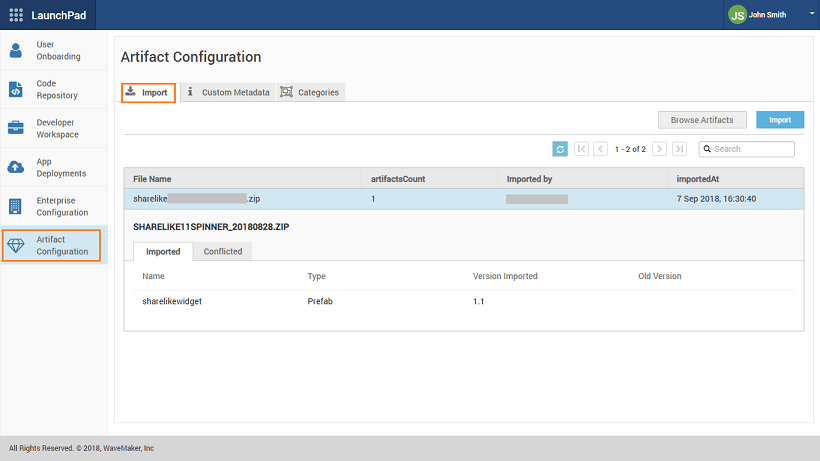Switch to the Categories tab
Viewport: 820px width, 461px height.
click(x=310, y=92)
